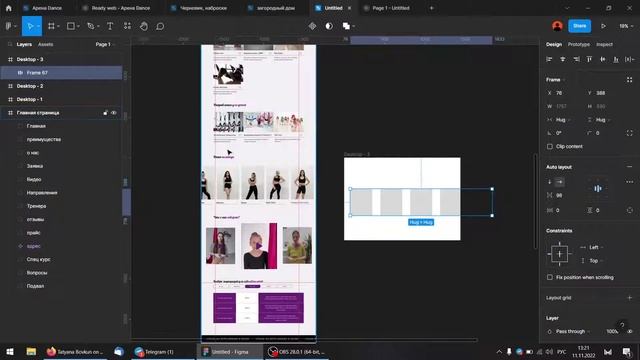
Task: Align selection right
Action: coord(576,59)
